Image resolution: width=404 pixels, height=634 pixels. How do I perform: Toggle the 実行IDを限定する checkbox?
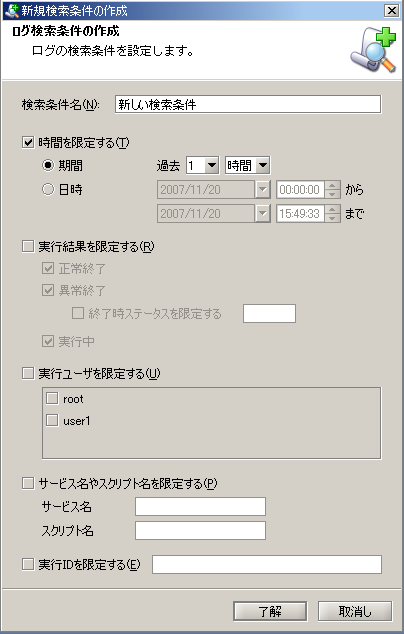click(27, 564)
